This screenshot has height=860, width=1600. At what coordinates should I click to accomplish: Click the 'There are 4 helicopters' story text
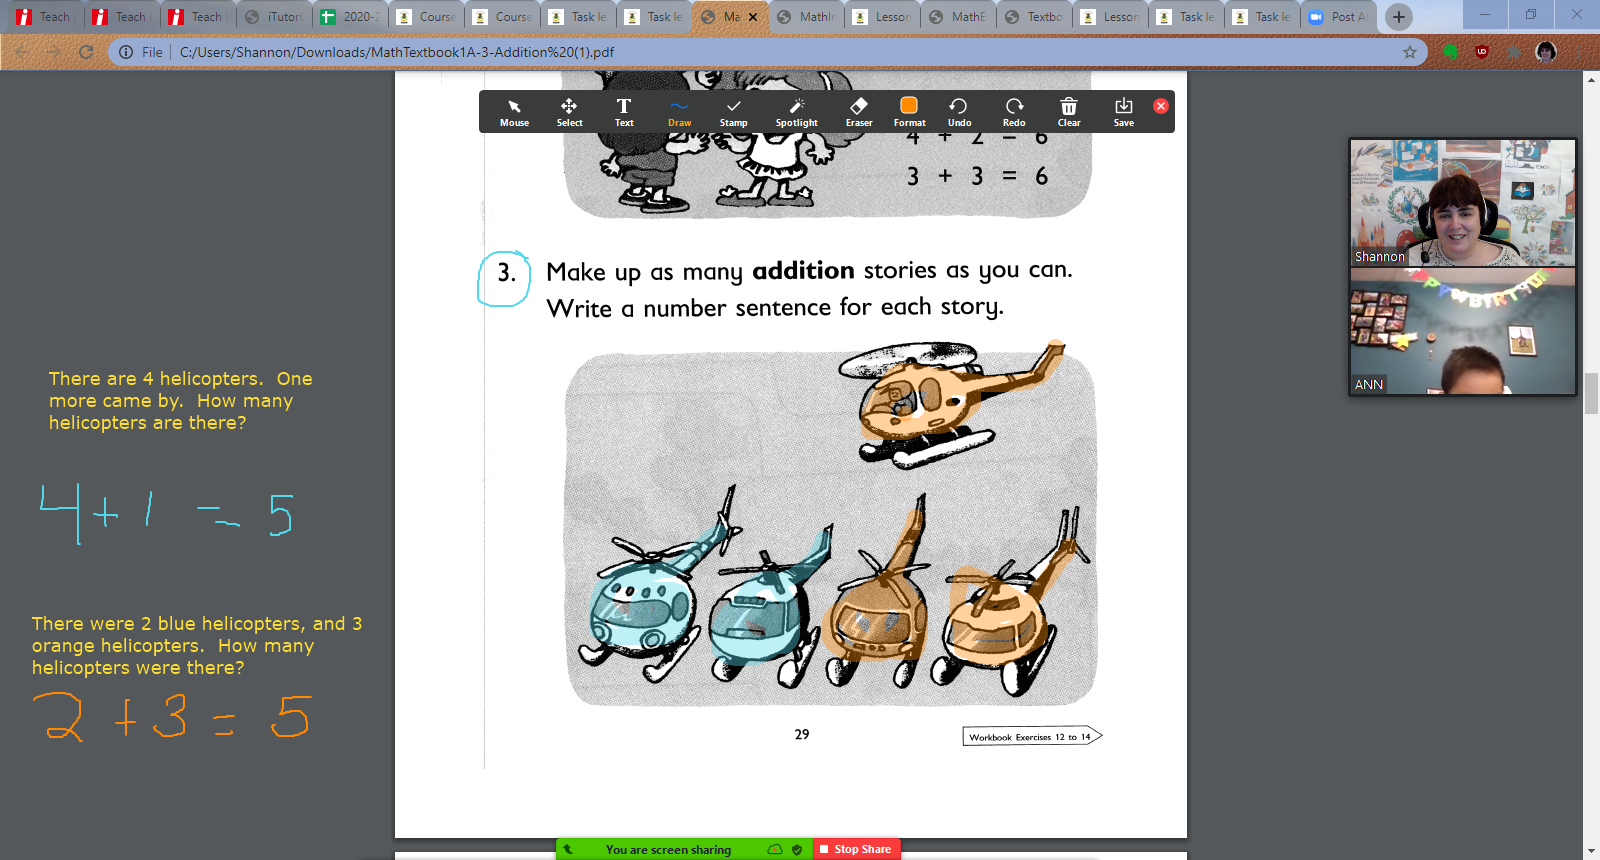[x=181, y=400]
